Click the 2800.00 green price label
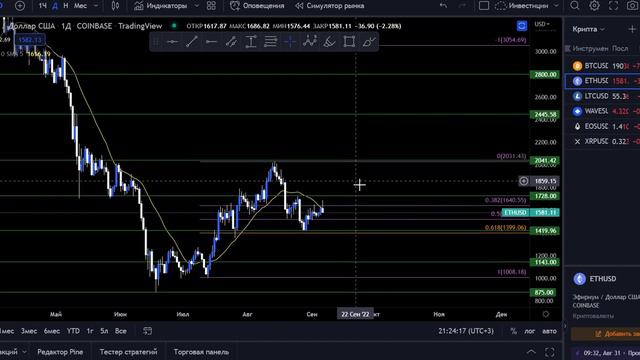Screen dimensions: 640x360 point(545,75)
